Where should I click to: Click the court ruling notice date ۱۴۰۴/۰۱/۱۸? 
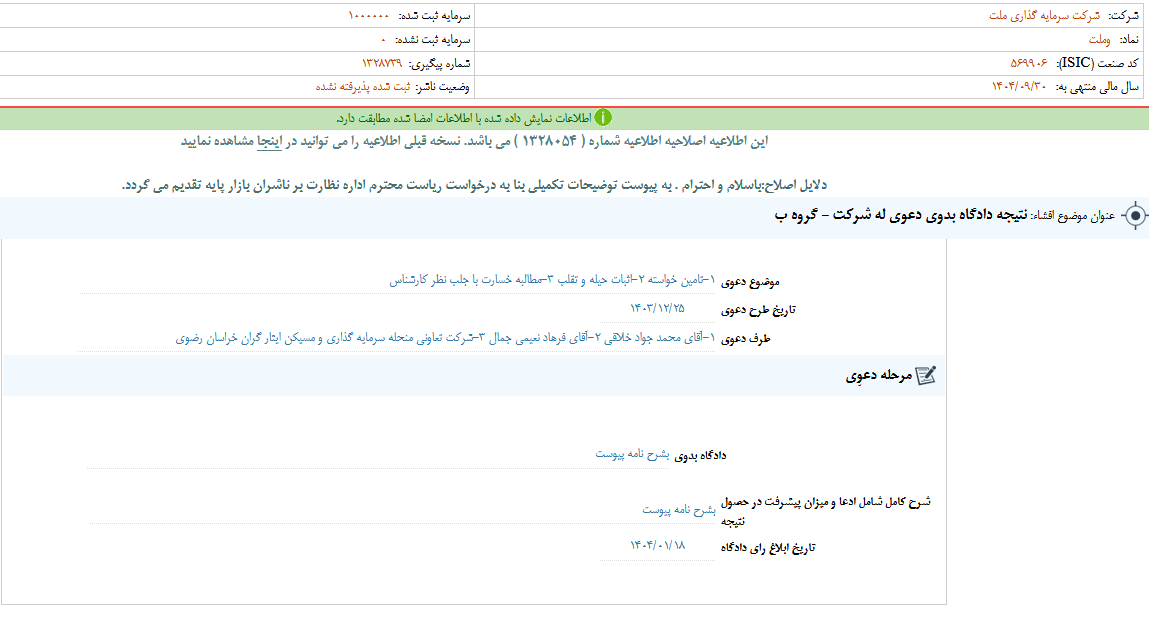[657, 545]
